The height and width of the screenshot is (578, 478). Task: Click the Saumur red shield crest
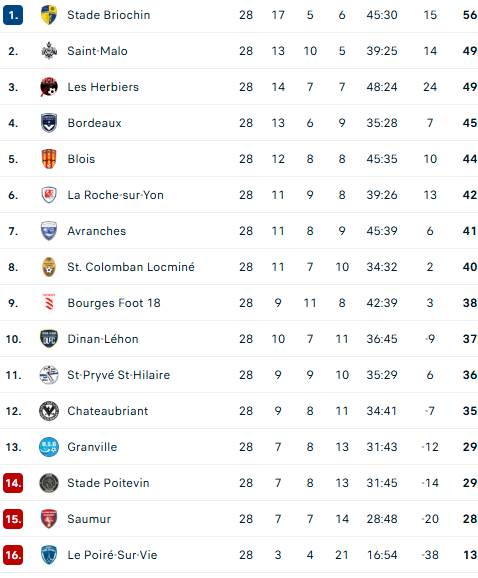tap(49, 519)
